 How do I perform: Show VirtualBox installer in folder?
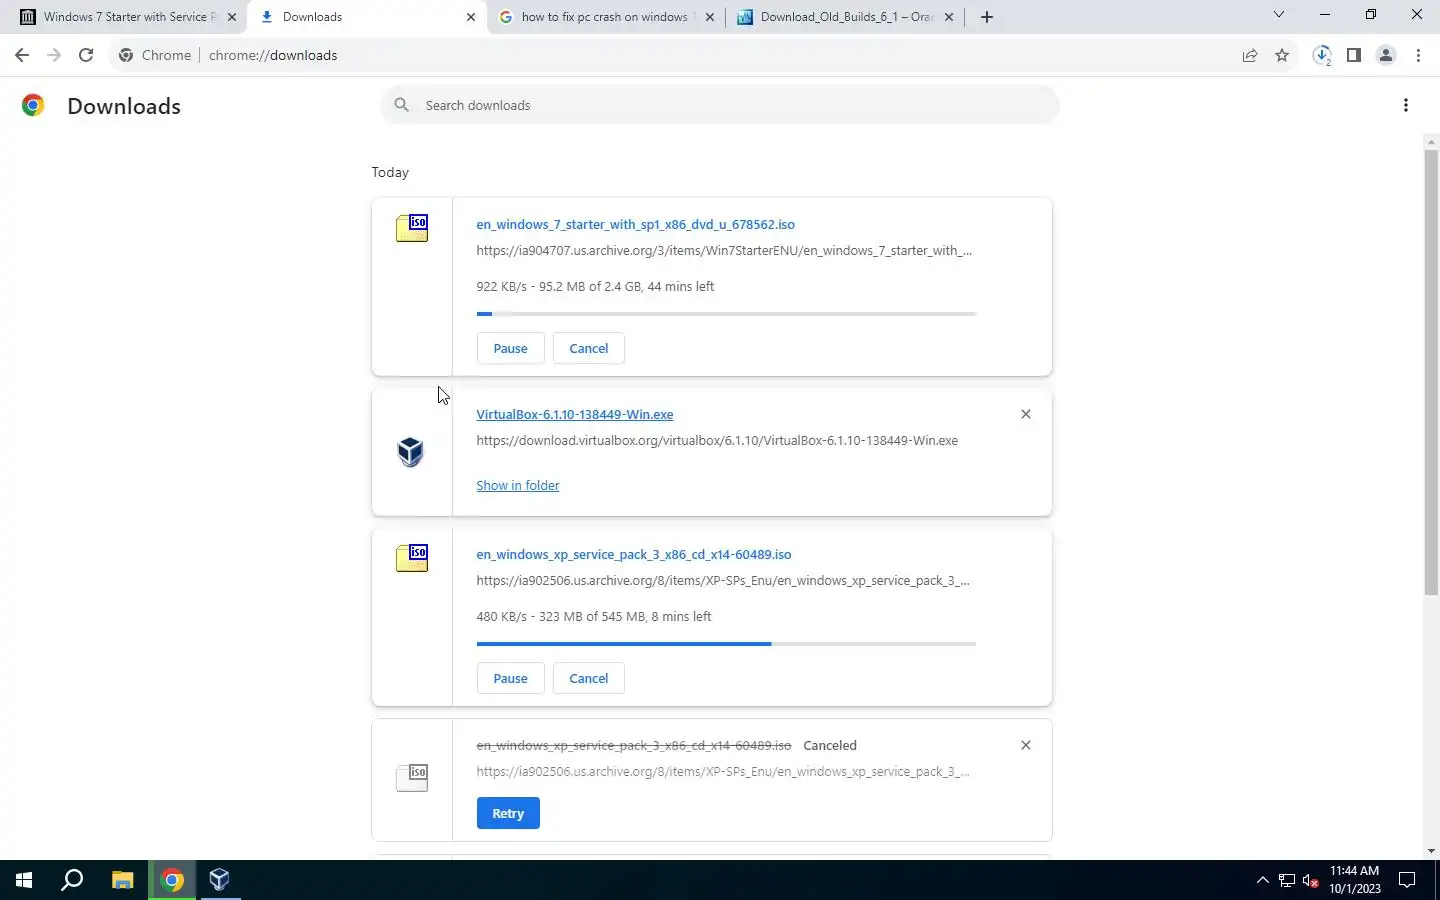coord(517,485)
